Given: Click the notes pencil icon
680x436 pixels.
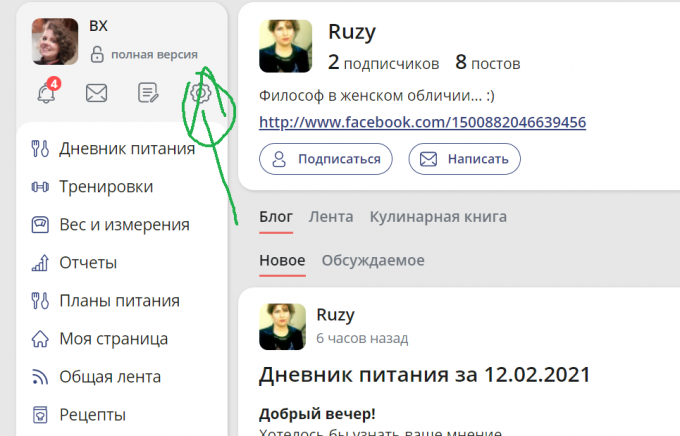Looking at the screenshot, I should [x=148, y=93].
